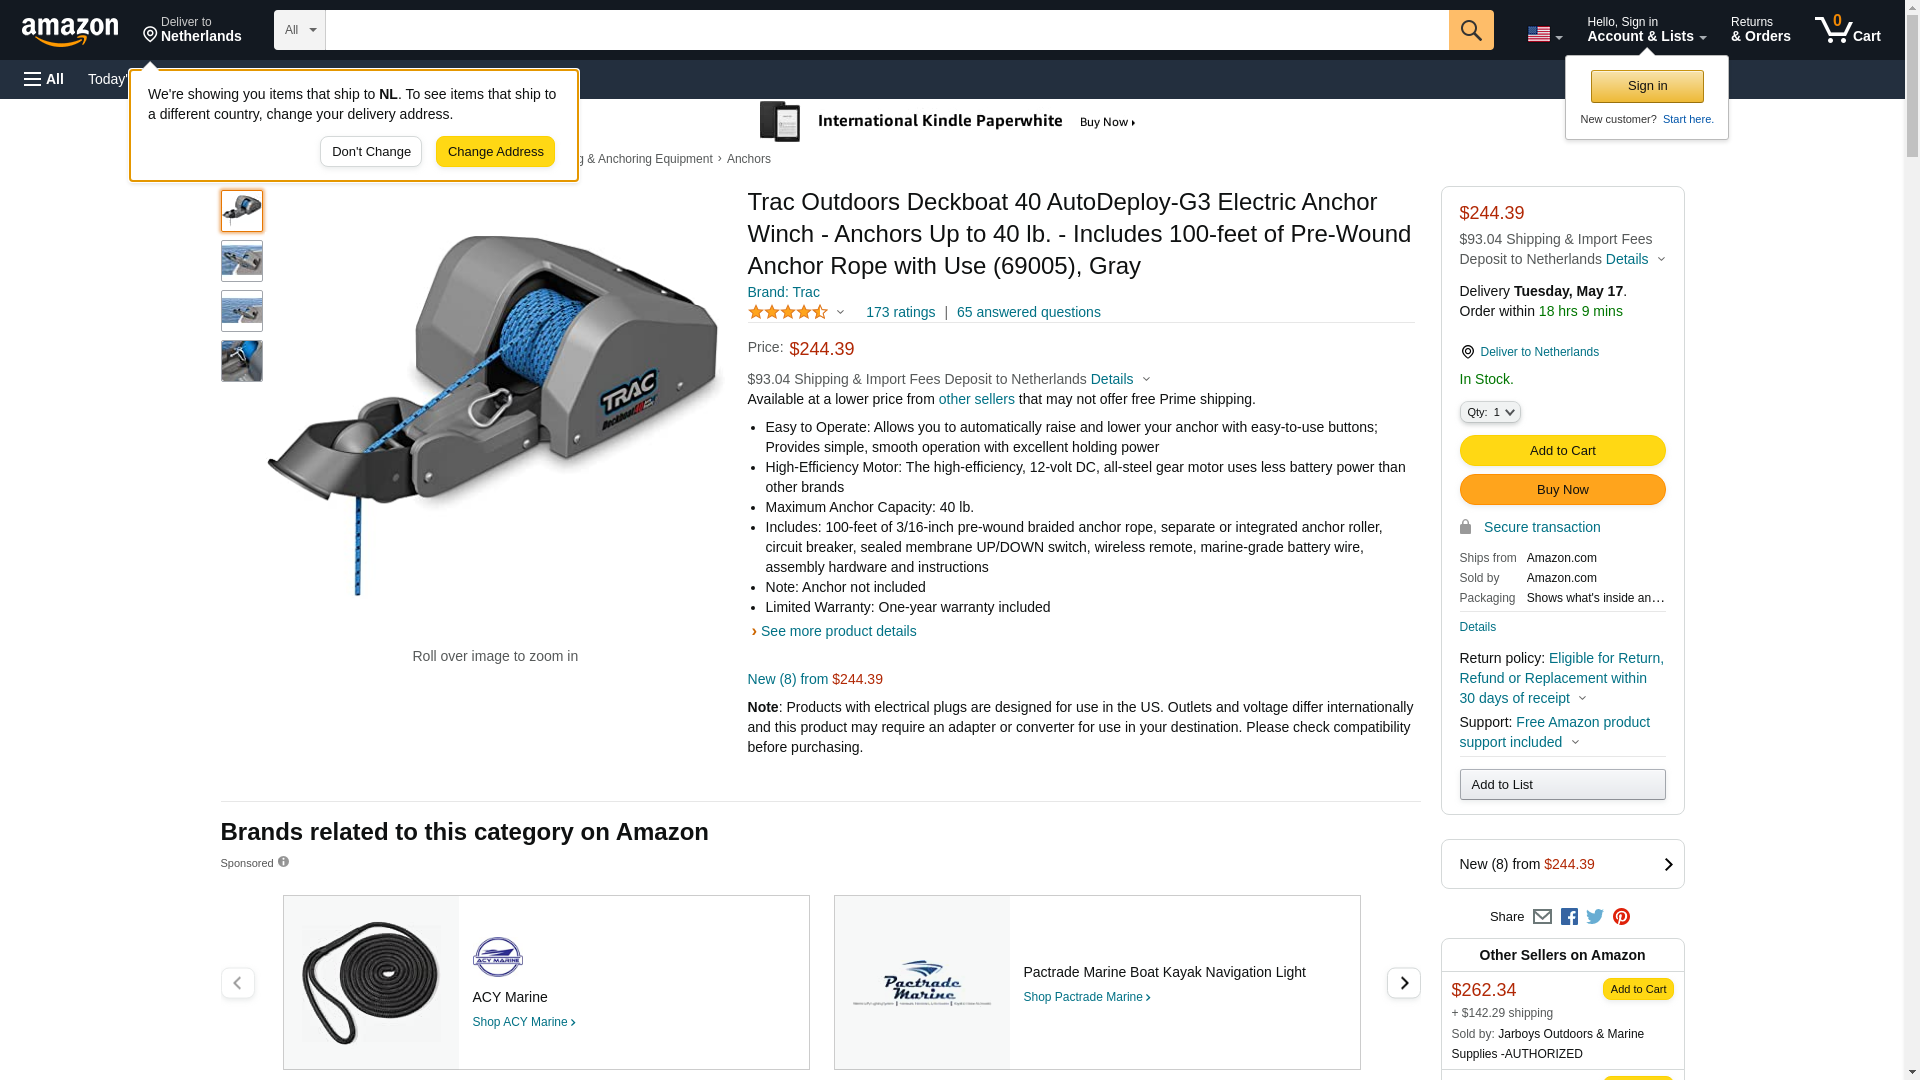Click next arrow in related brands carousel

pyautogui.click(x=1403, y=983)
